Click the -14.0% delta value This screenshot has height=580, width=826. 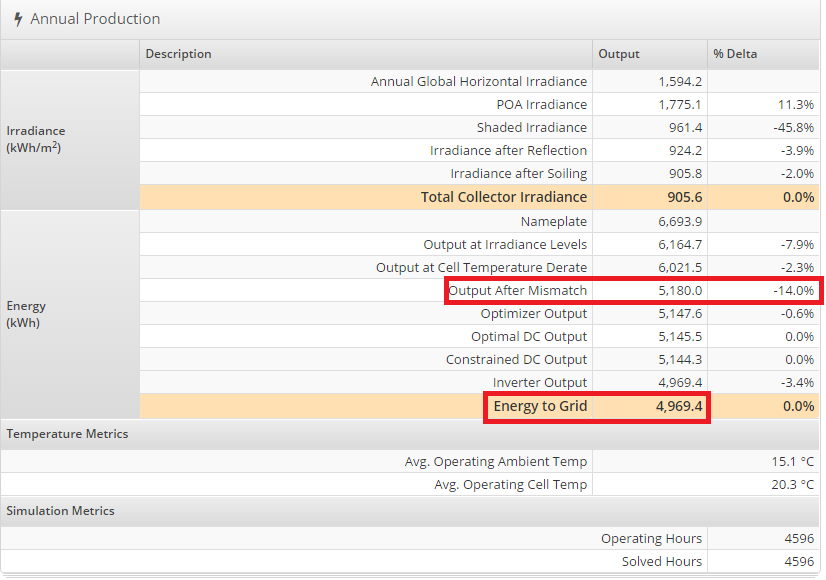793,290
